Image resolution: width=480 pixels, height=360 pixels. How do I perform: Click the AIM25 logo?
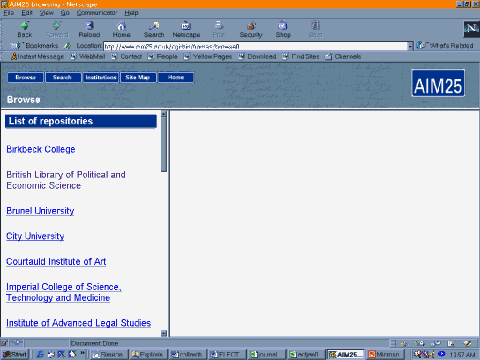click(x=438, y=83)
